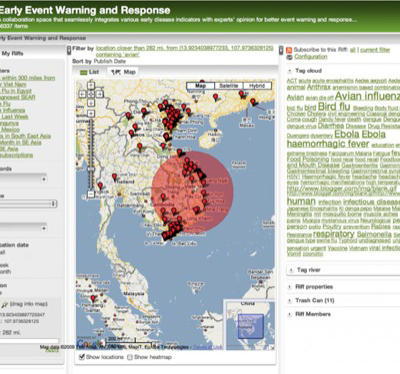Click the 'Diarrhea' tag
This screenshot has height=374, width=400.
[330, 126]
